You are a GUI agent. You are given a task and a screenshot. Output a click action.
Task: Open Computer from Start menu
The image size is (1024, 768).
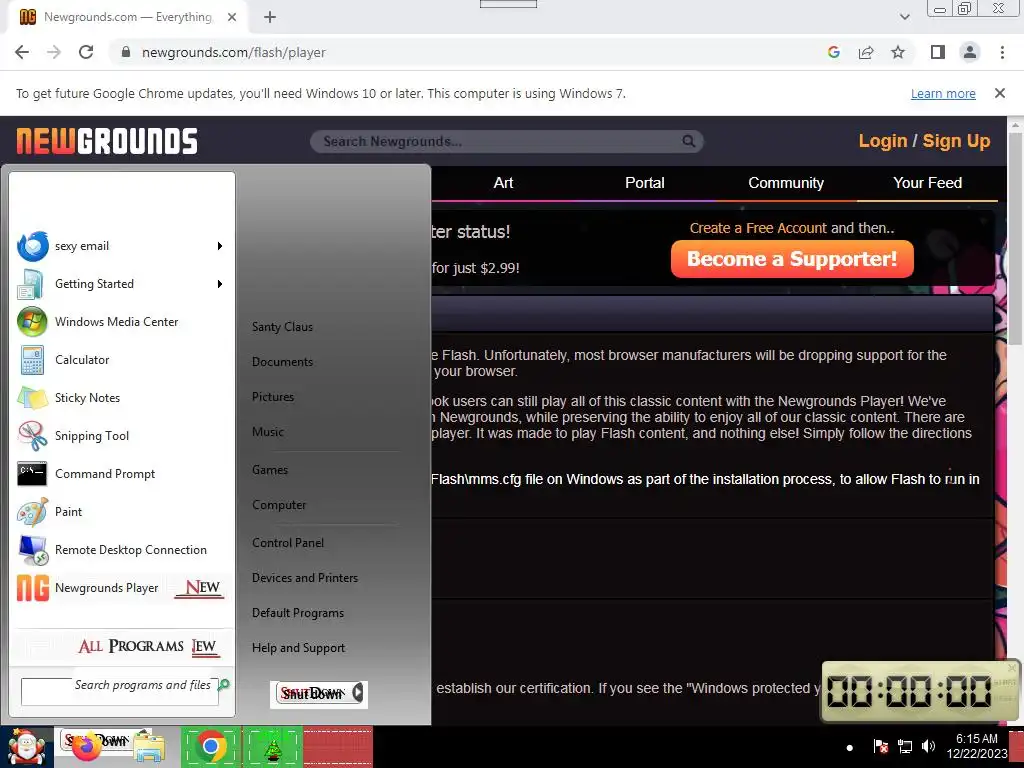pos(279,505)
